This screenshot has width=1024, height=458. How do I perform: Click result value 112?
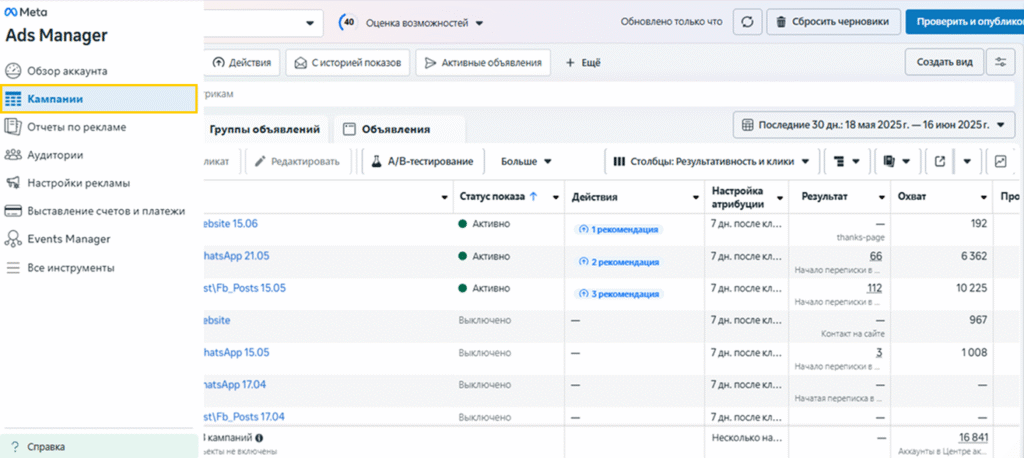click(x=873, y=288)
